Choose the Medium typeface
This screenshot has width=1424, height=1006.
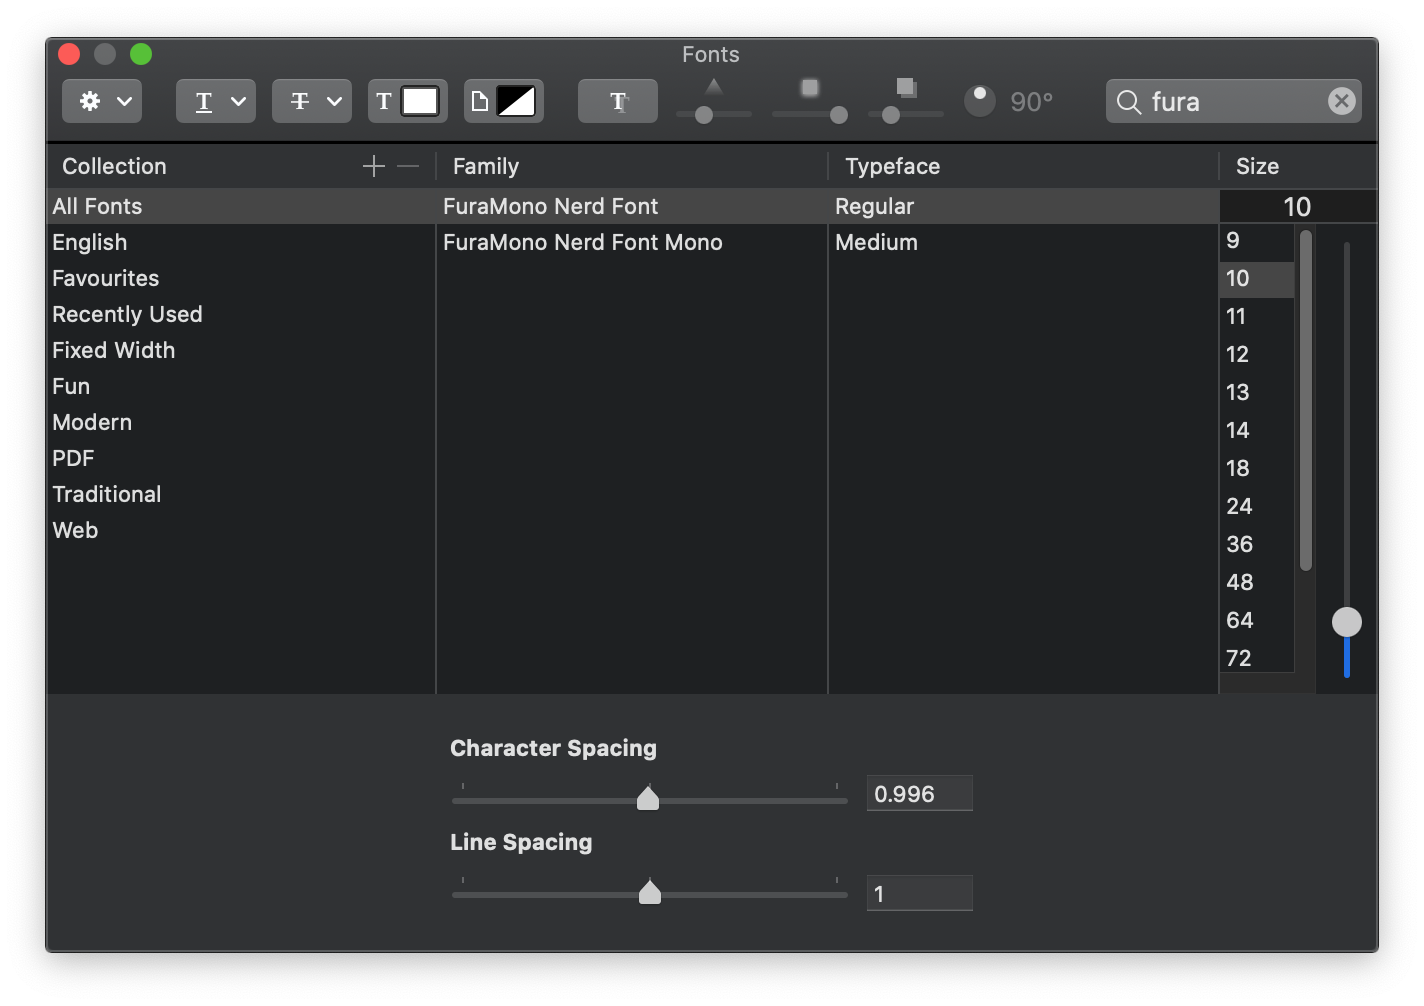point(1024,242)
